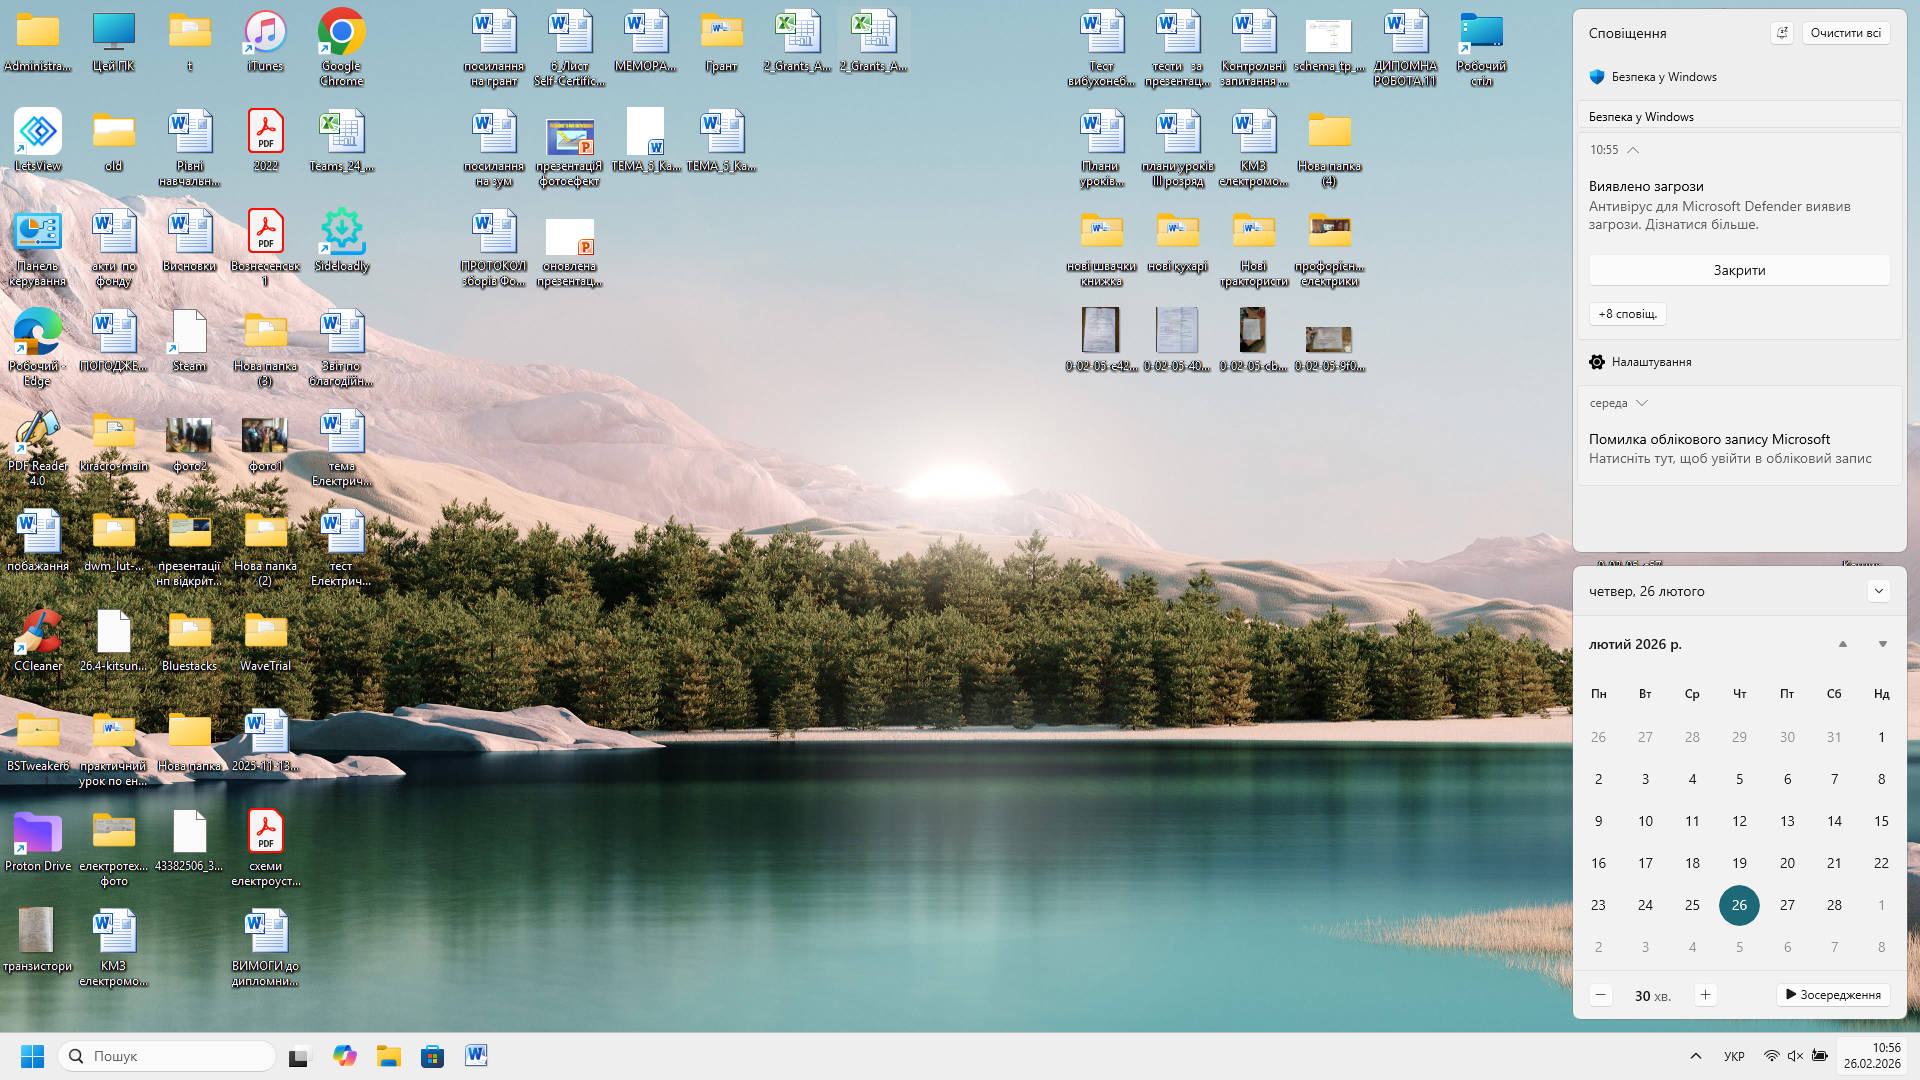Select February 14 in the calendar
Viewport: 1920px width, 1080px height.
(1834, 821)
